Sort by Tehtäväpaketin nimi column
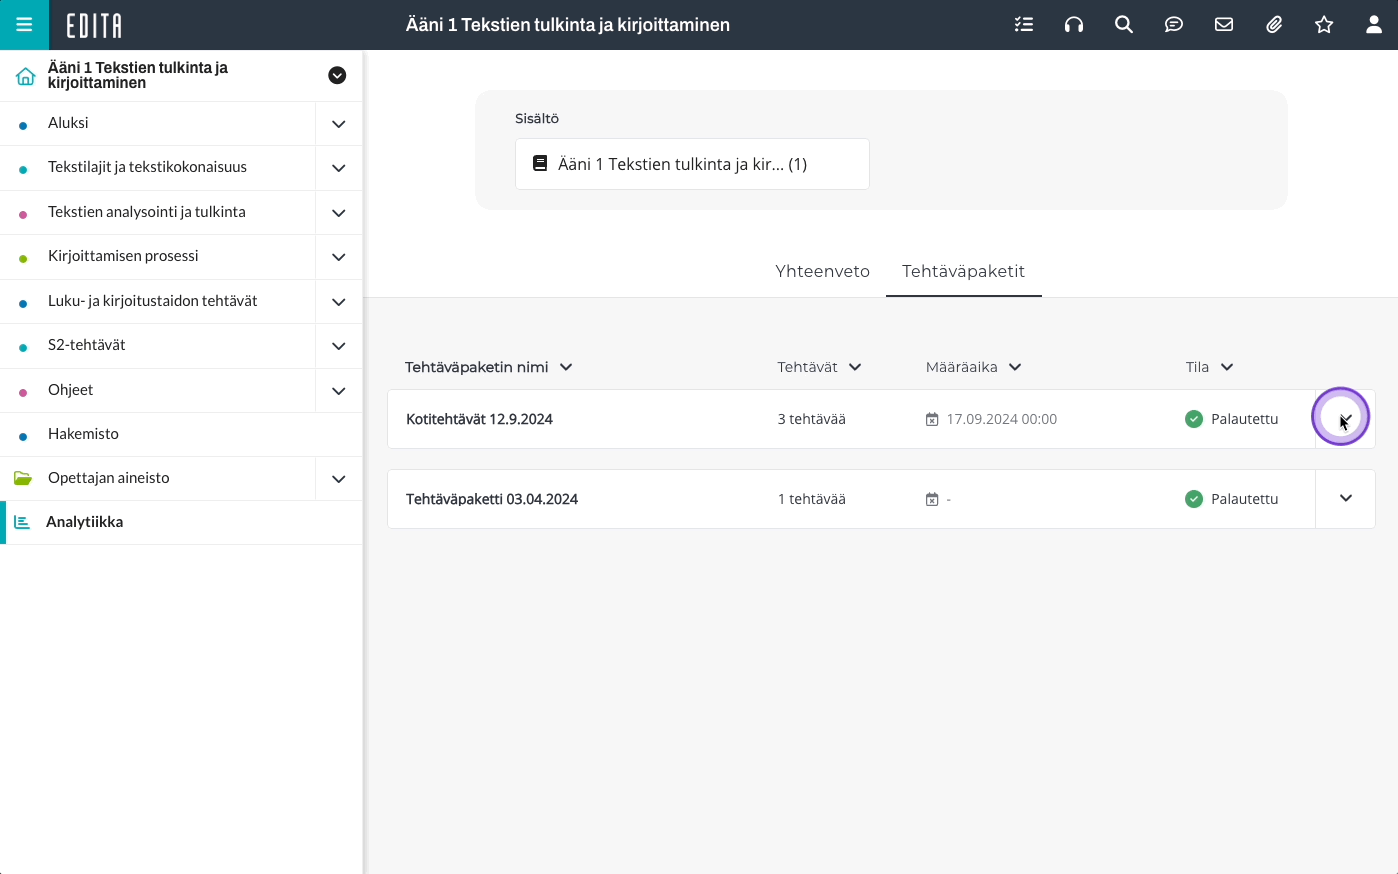Viewport: 1398px width, 874px height. 489,367
